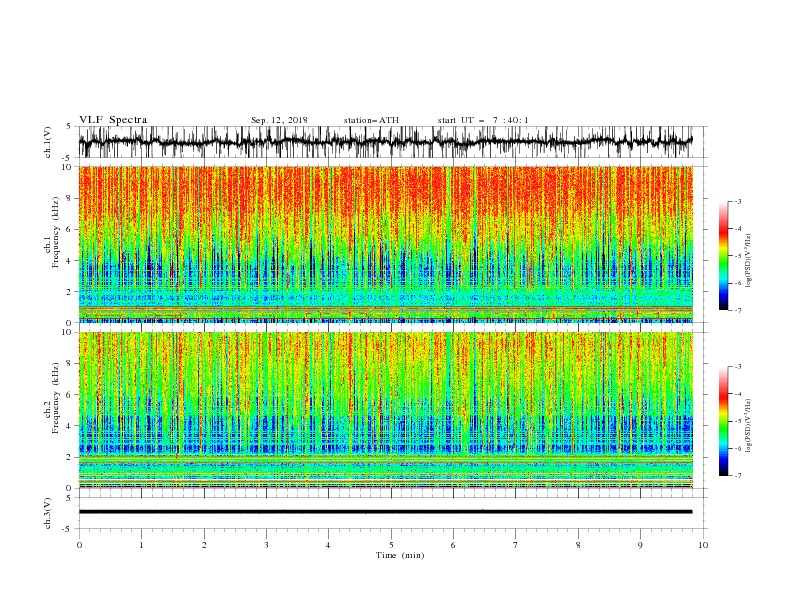Click the "5" tick on the ch.1(V) axis

coord(70,127)
